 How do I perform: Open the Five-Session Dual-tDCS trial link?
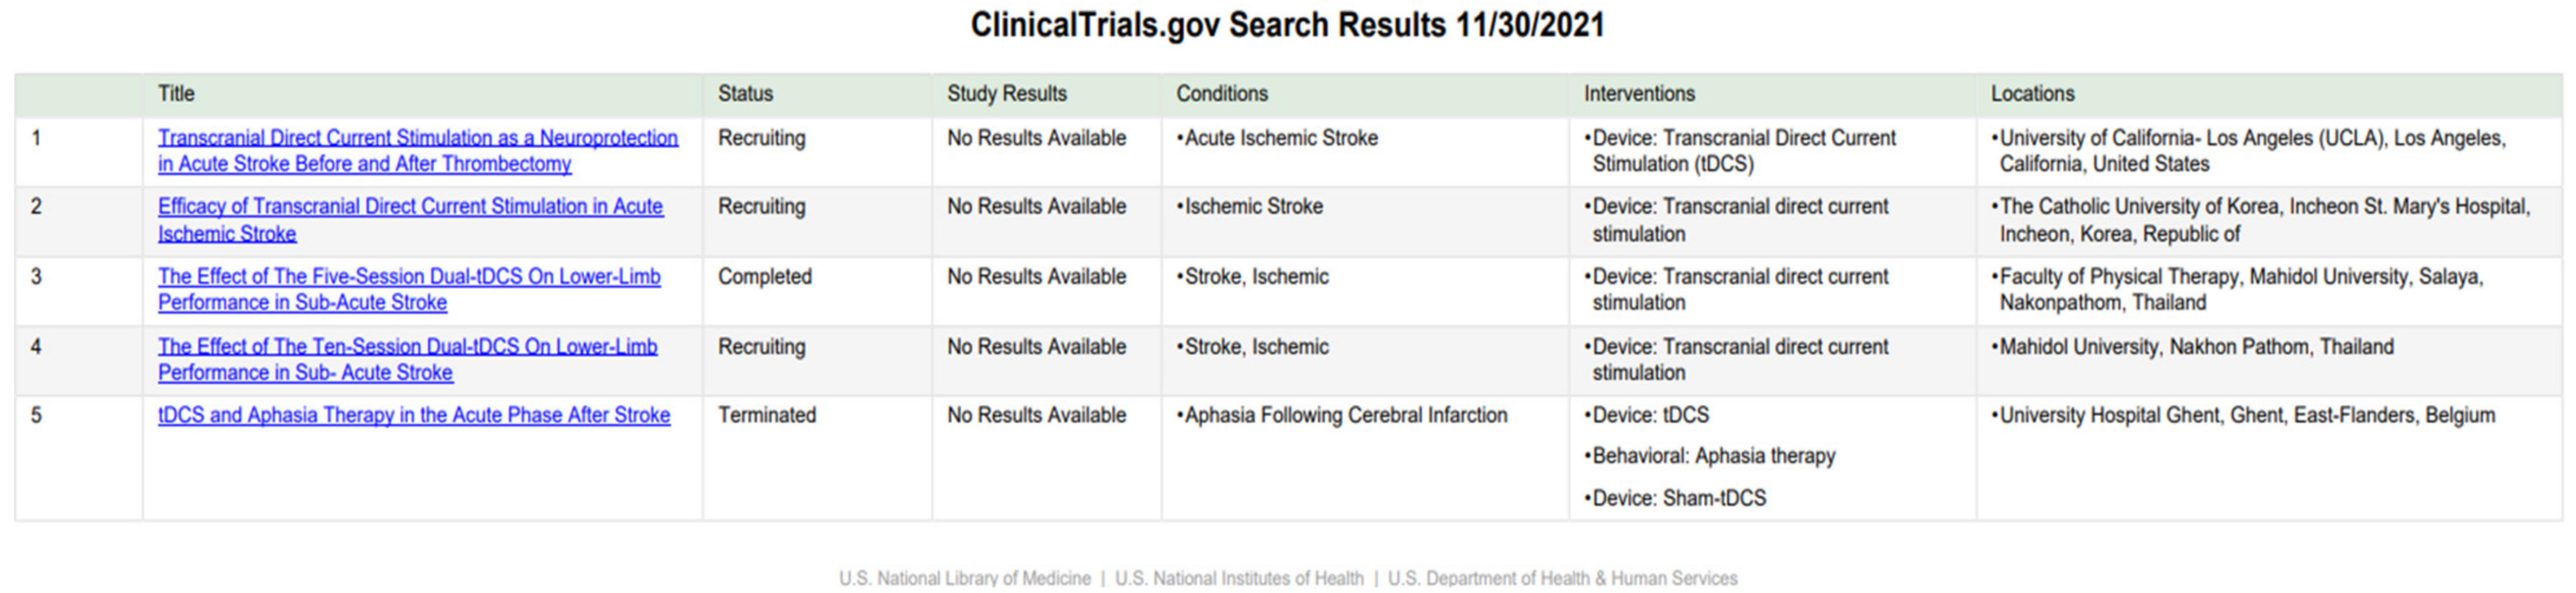point(409,277)
